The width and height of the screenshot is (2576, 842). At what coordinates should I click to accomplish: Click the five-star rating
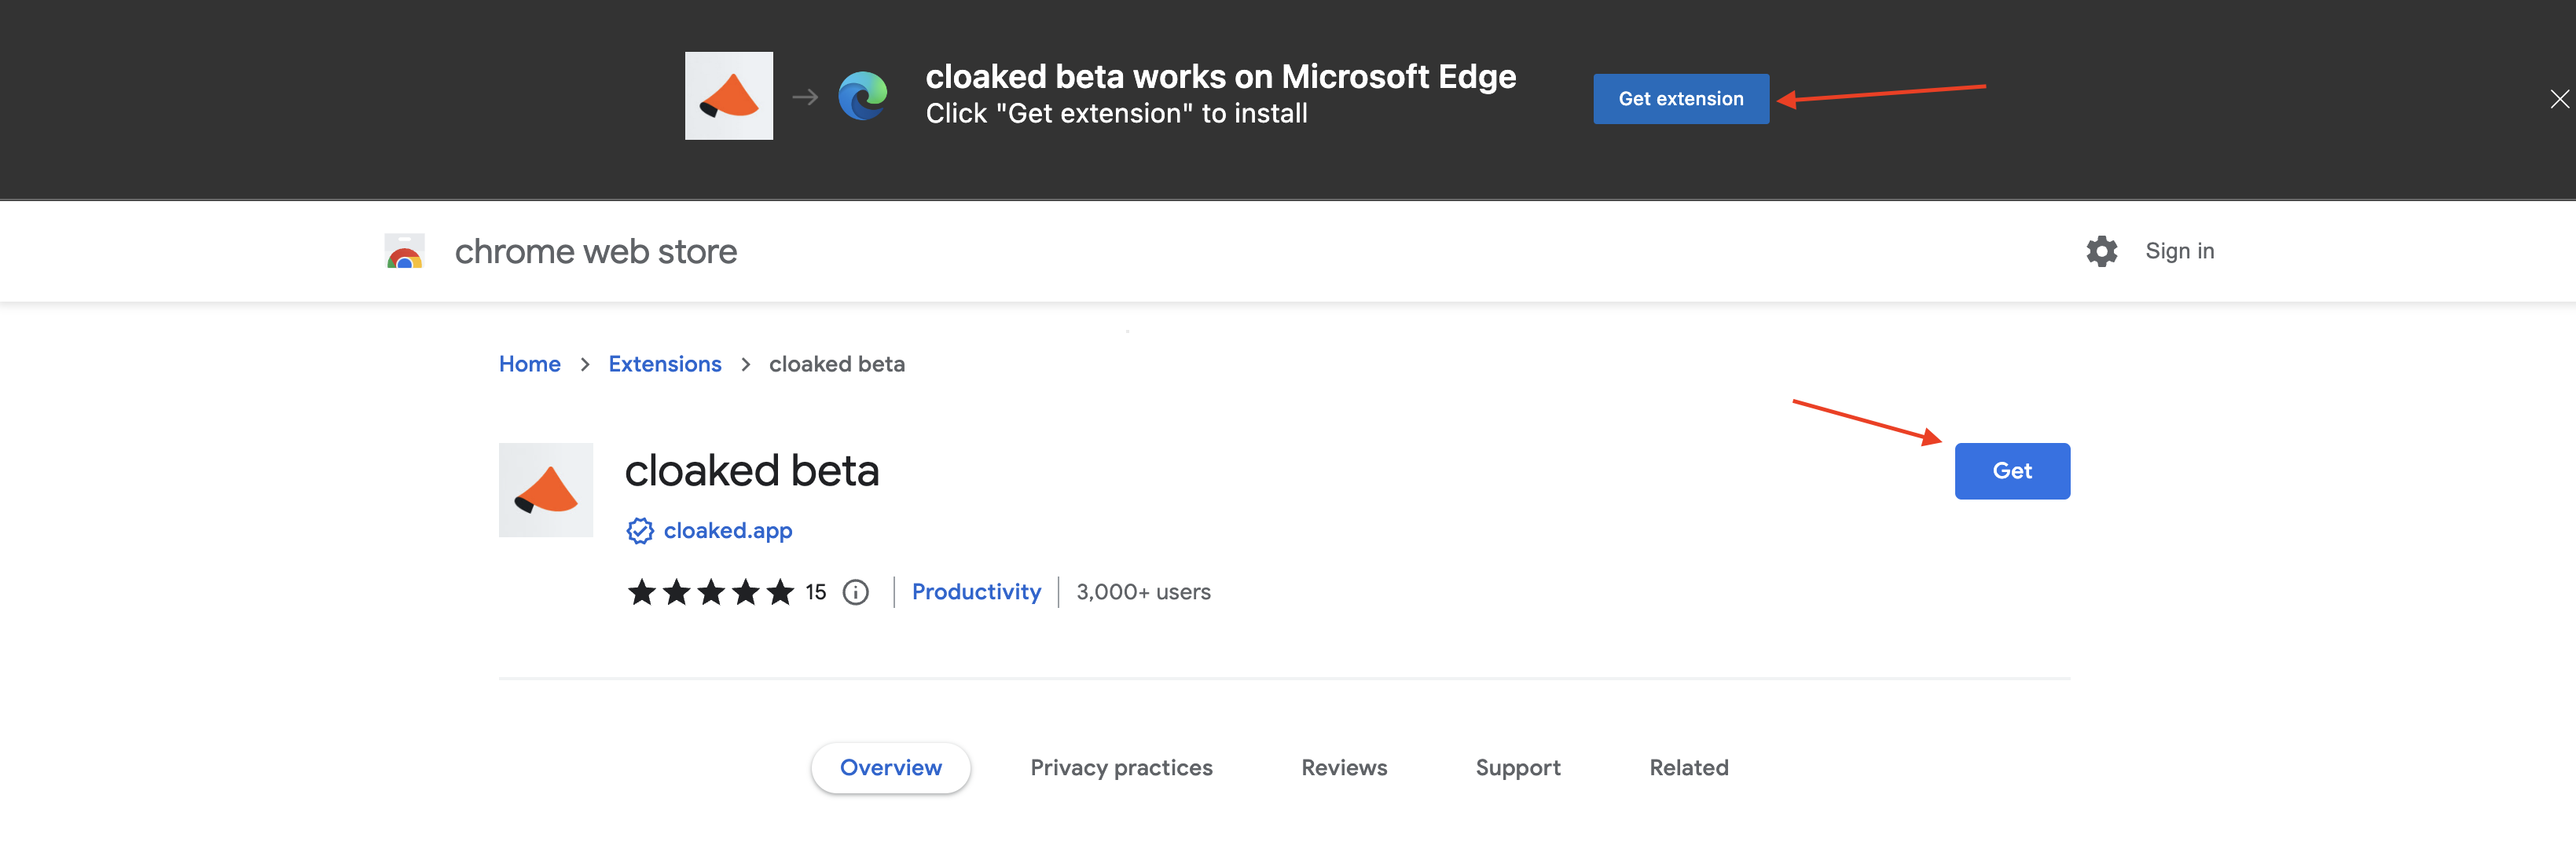(x=711, y=592)
